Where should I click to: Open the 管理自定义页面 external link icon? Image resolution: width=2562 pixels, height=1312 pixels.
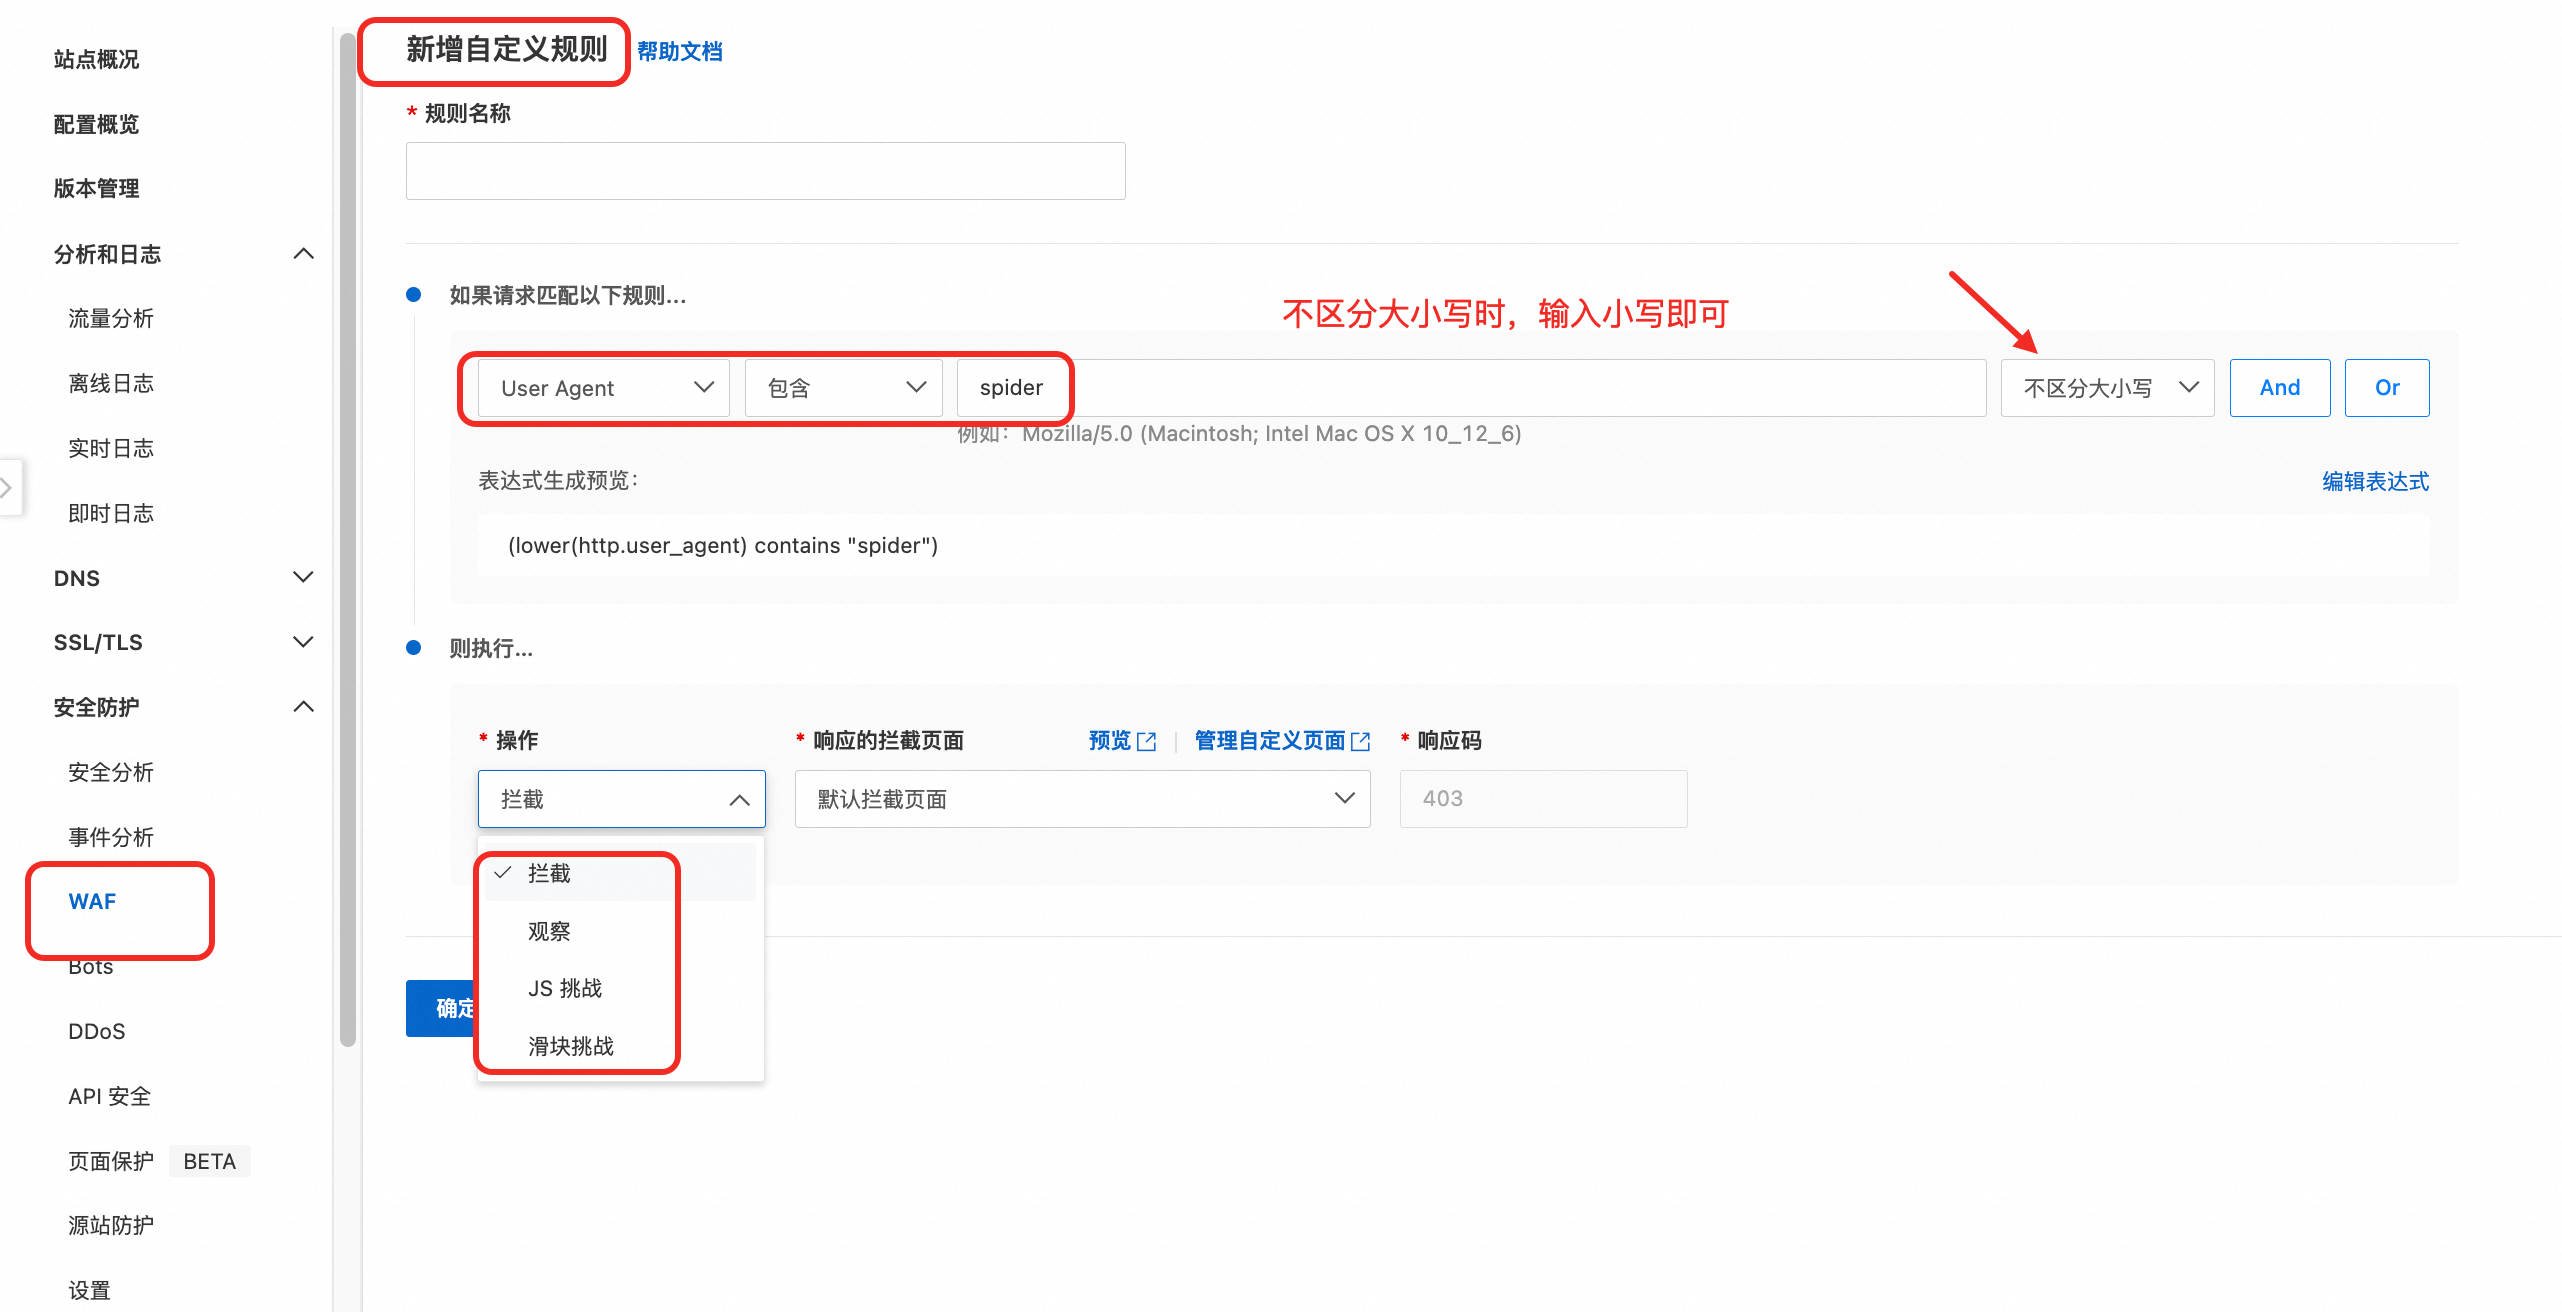pos(1360,741)
